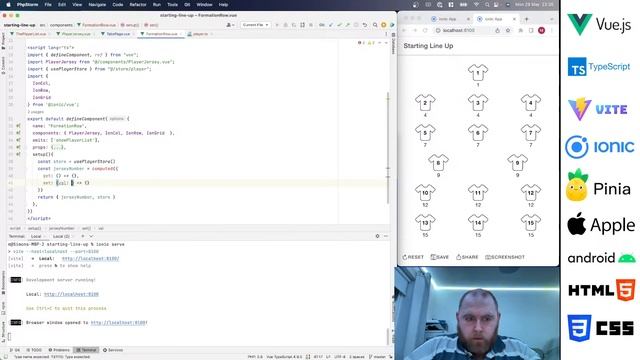Tap jersey number 1 in the lineup
Screen dimensions: 640x360
[x=478, y=73]
